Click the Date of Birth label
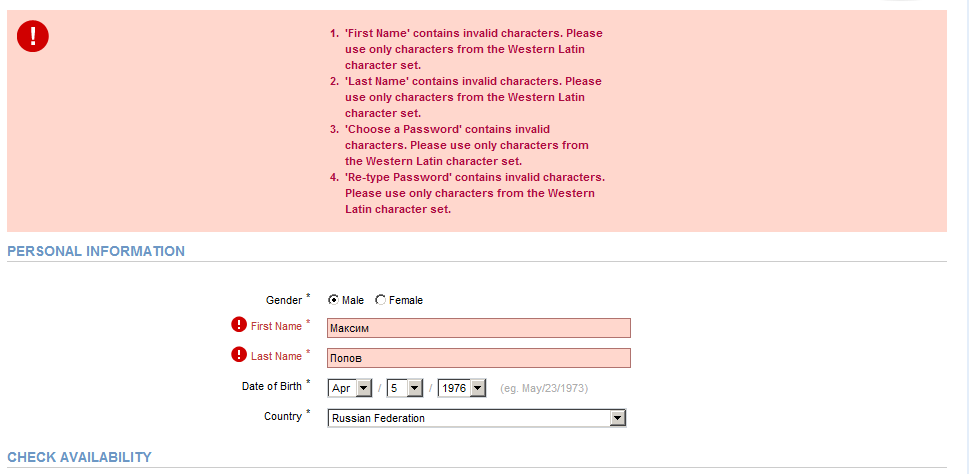Image resolution: width=969 pixels, height=474 pixels. [272, 386]
